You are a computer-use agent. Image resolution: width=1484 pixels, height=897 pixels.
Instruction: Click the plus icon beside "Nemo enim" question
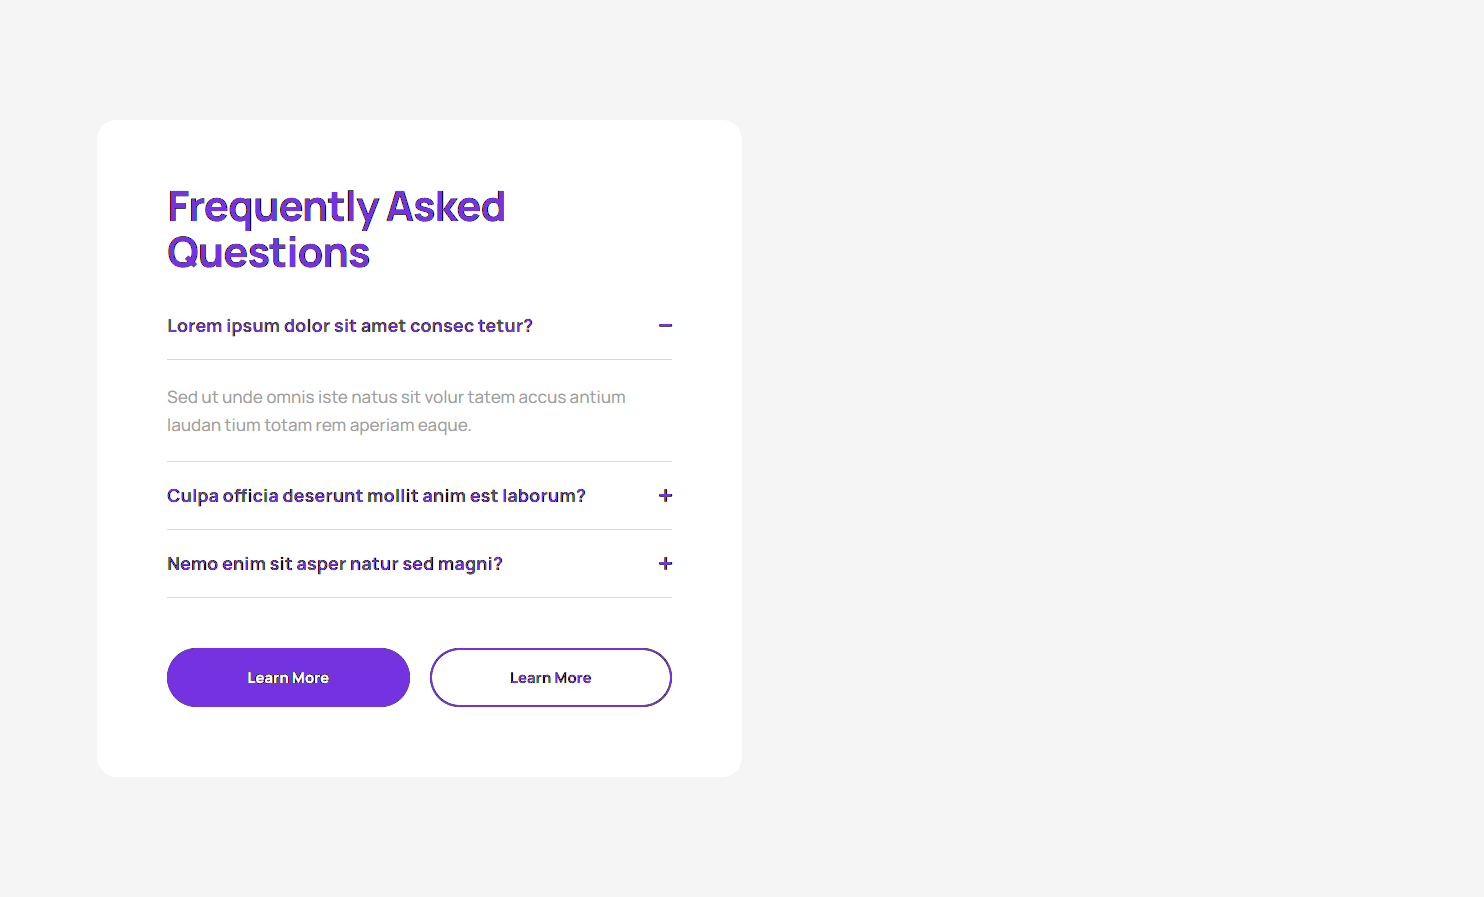(665, 564)
